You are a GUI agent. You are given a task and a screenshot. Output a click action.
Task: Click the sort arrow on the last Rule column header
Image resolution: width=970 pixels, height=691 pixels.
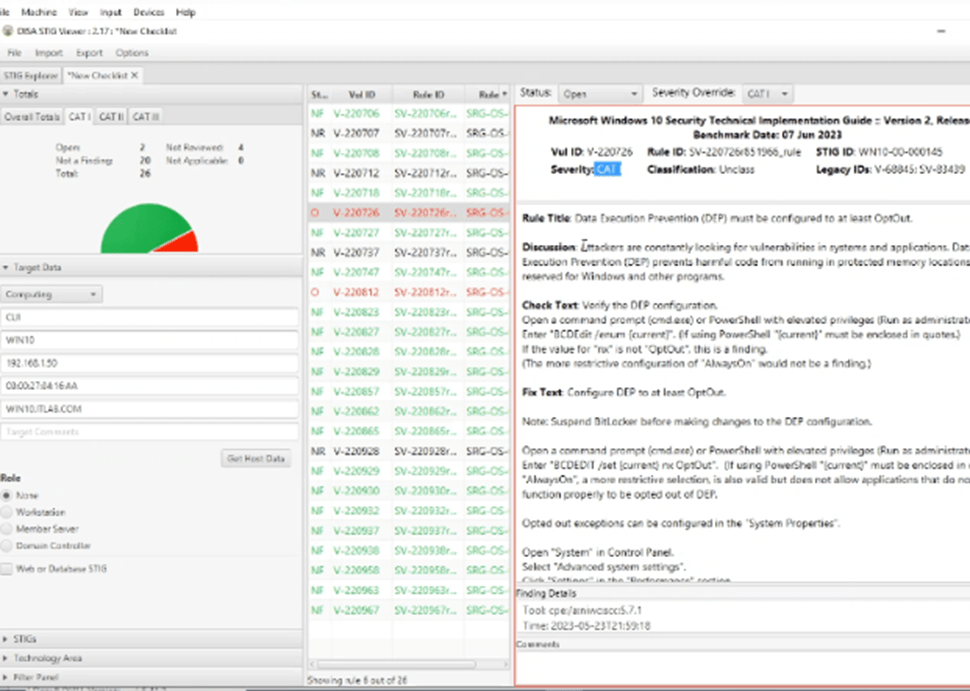pyautogui.click(x=504, y=95)
